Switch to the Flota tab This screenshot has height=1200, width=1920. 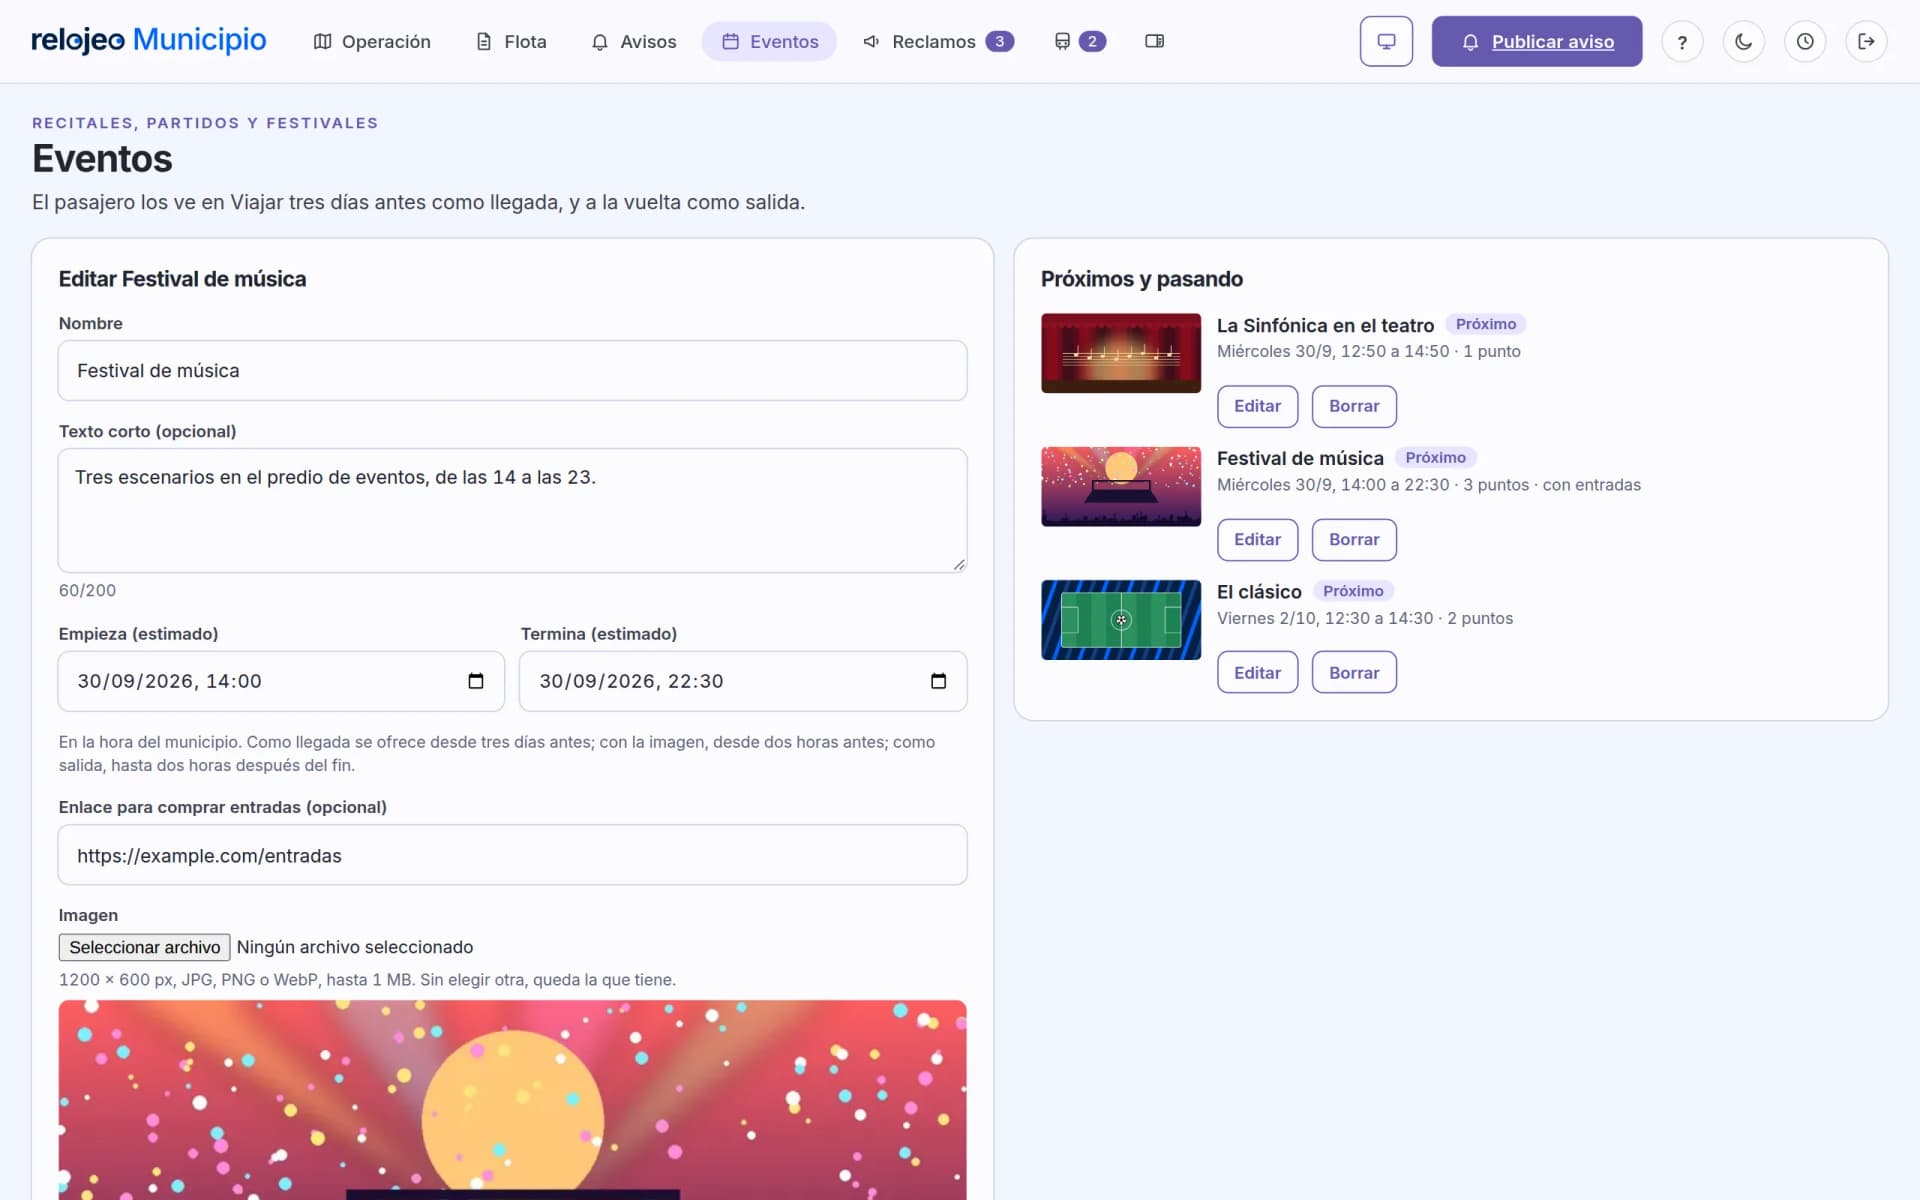(511, 41)
